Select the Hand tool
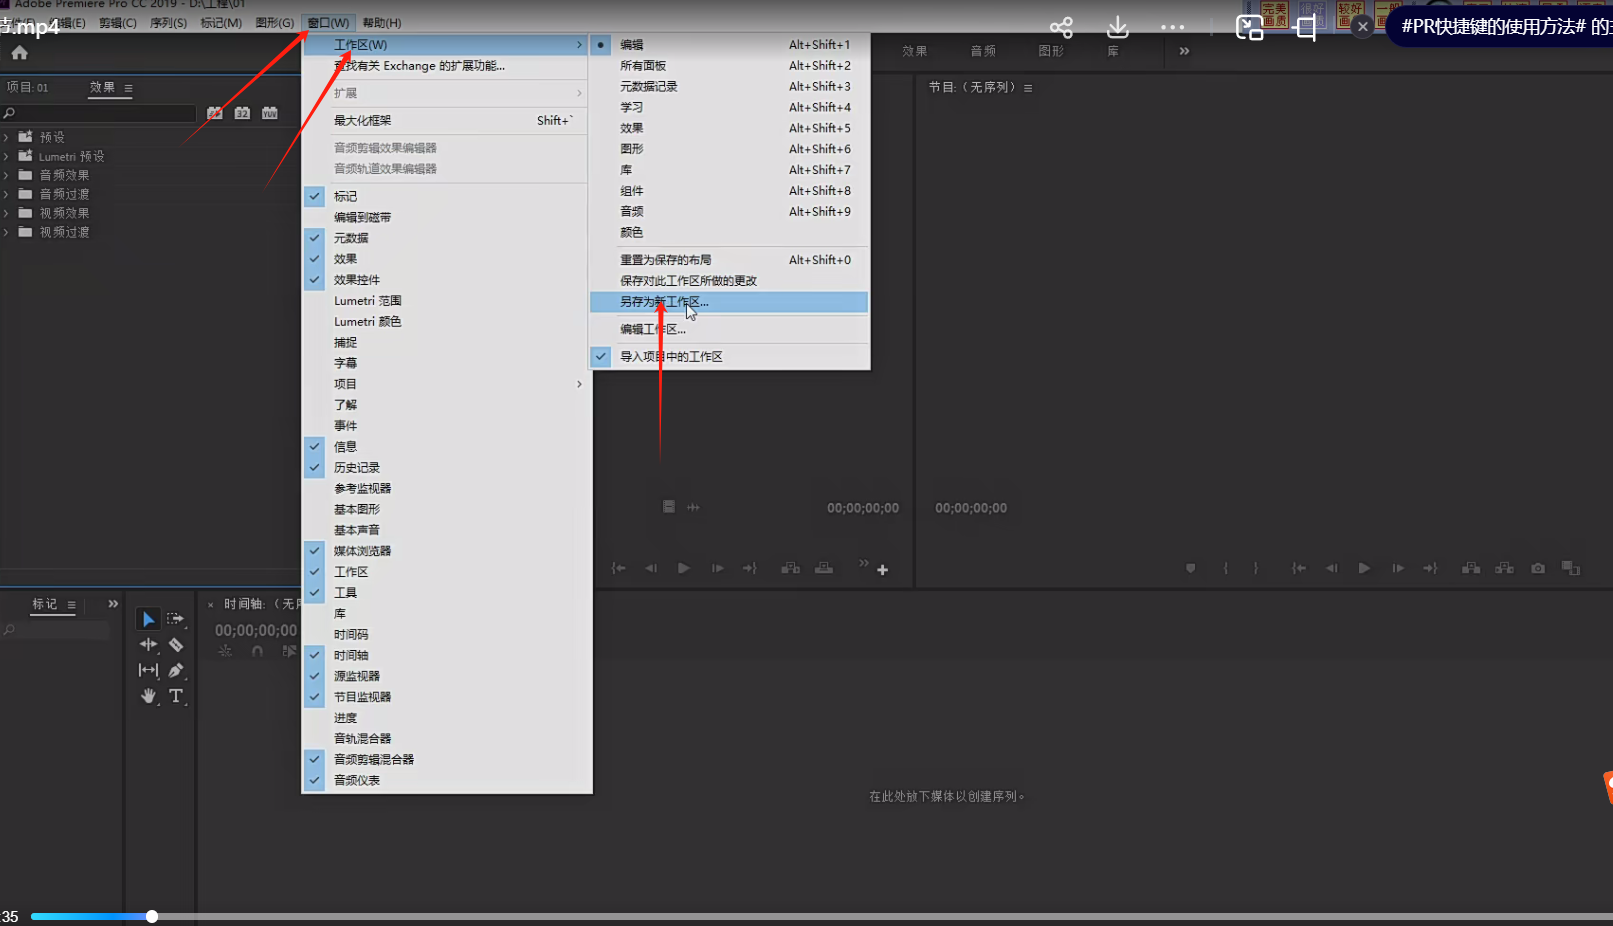The image size is (1613, 926). click(x=148, y=696)
